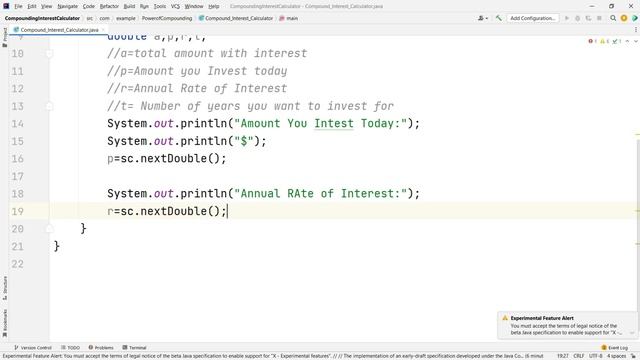The width and height of the screenshot is (640, 360).
Task: Click the Build project hammer icon
Action: [x=498, y=18]
